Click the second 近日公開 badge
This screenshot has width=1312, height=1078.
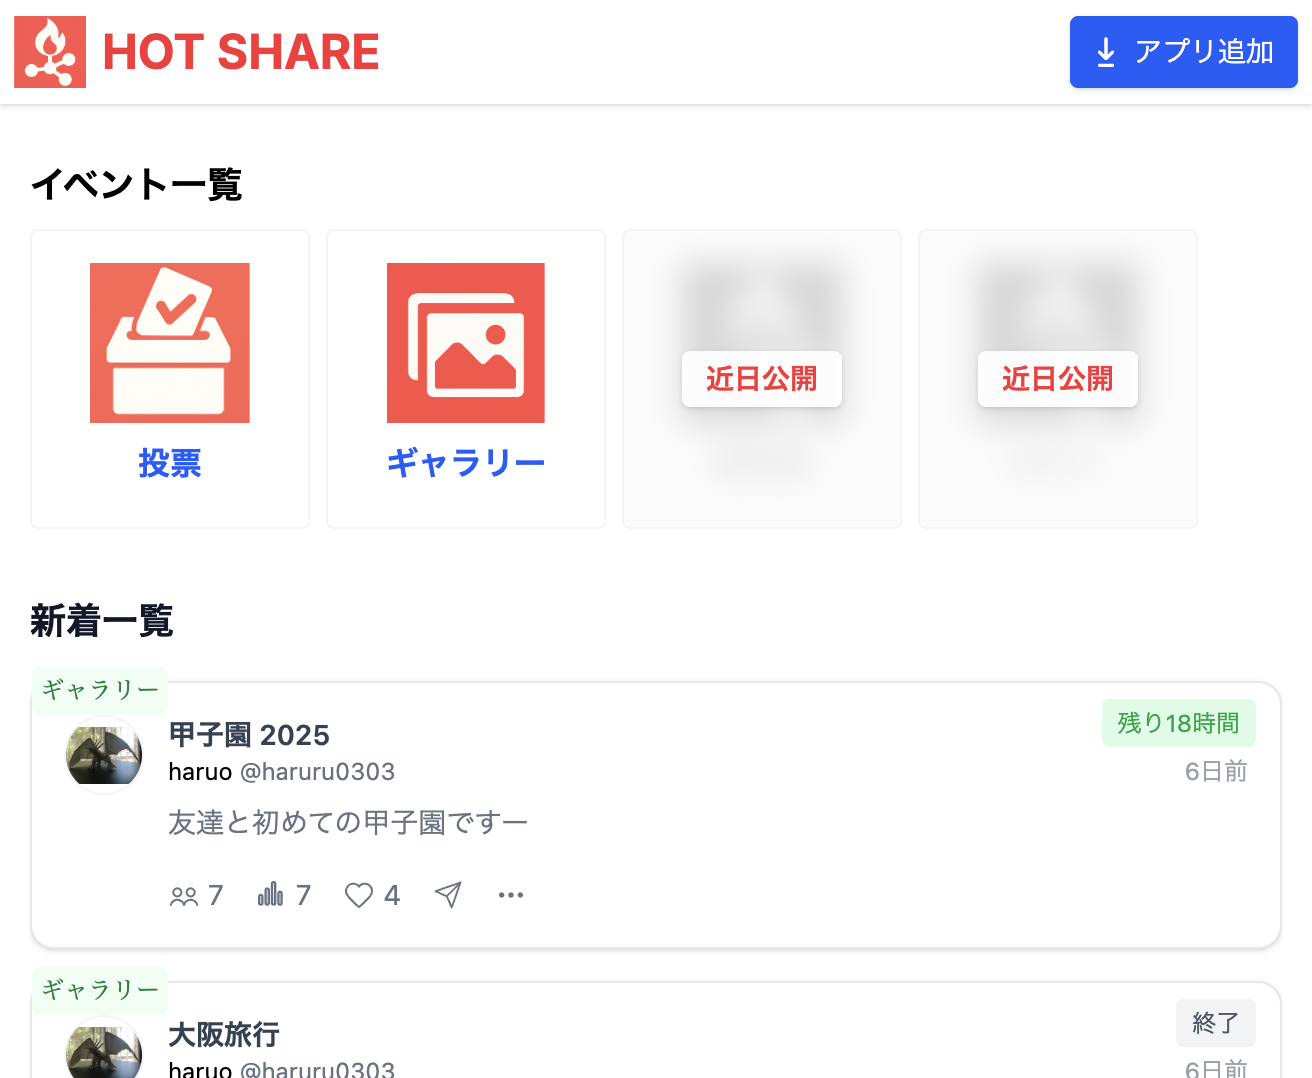pyautogui.click(x=1058, y=379)
